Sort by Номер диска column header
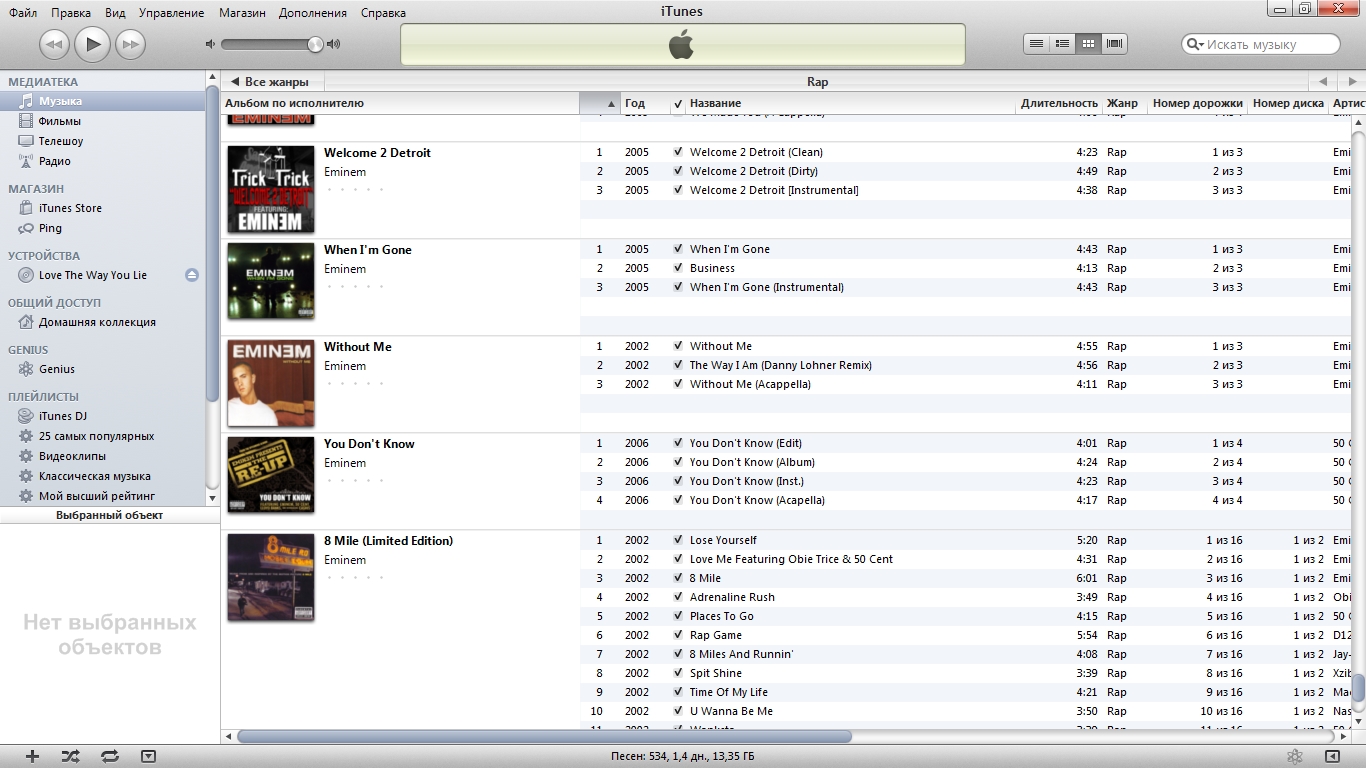This screenshot has width=1366, height=768. coord(1288,103)
